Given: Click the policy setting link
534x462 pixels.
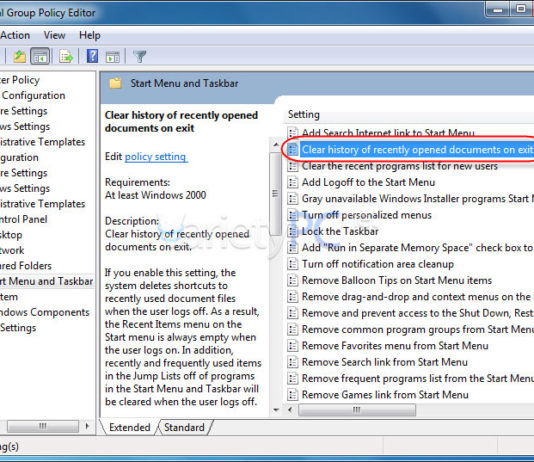Looking at the screenshot, I should click(155, 157).
